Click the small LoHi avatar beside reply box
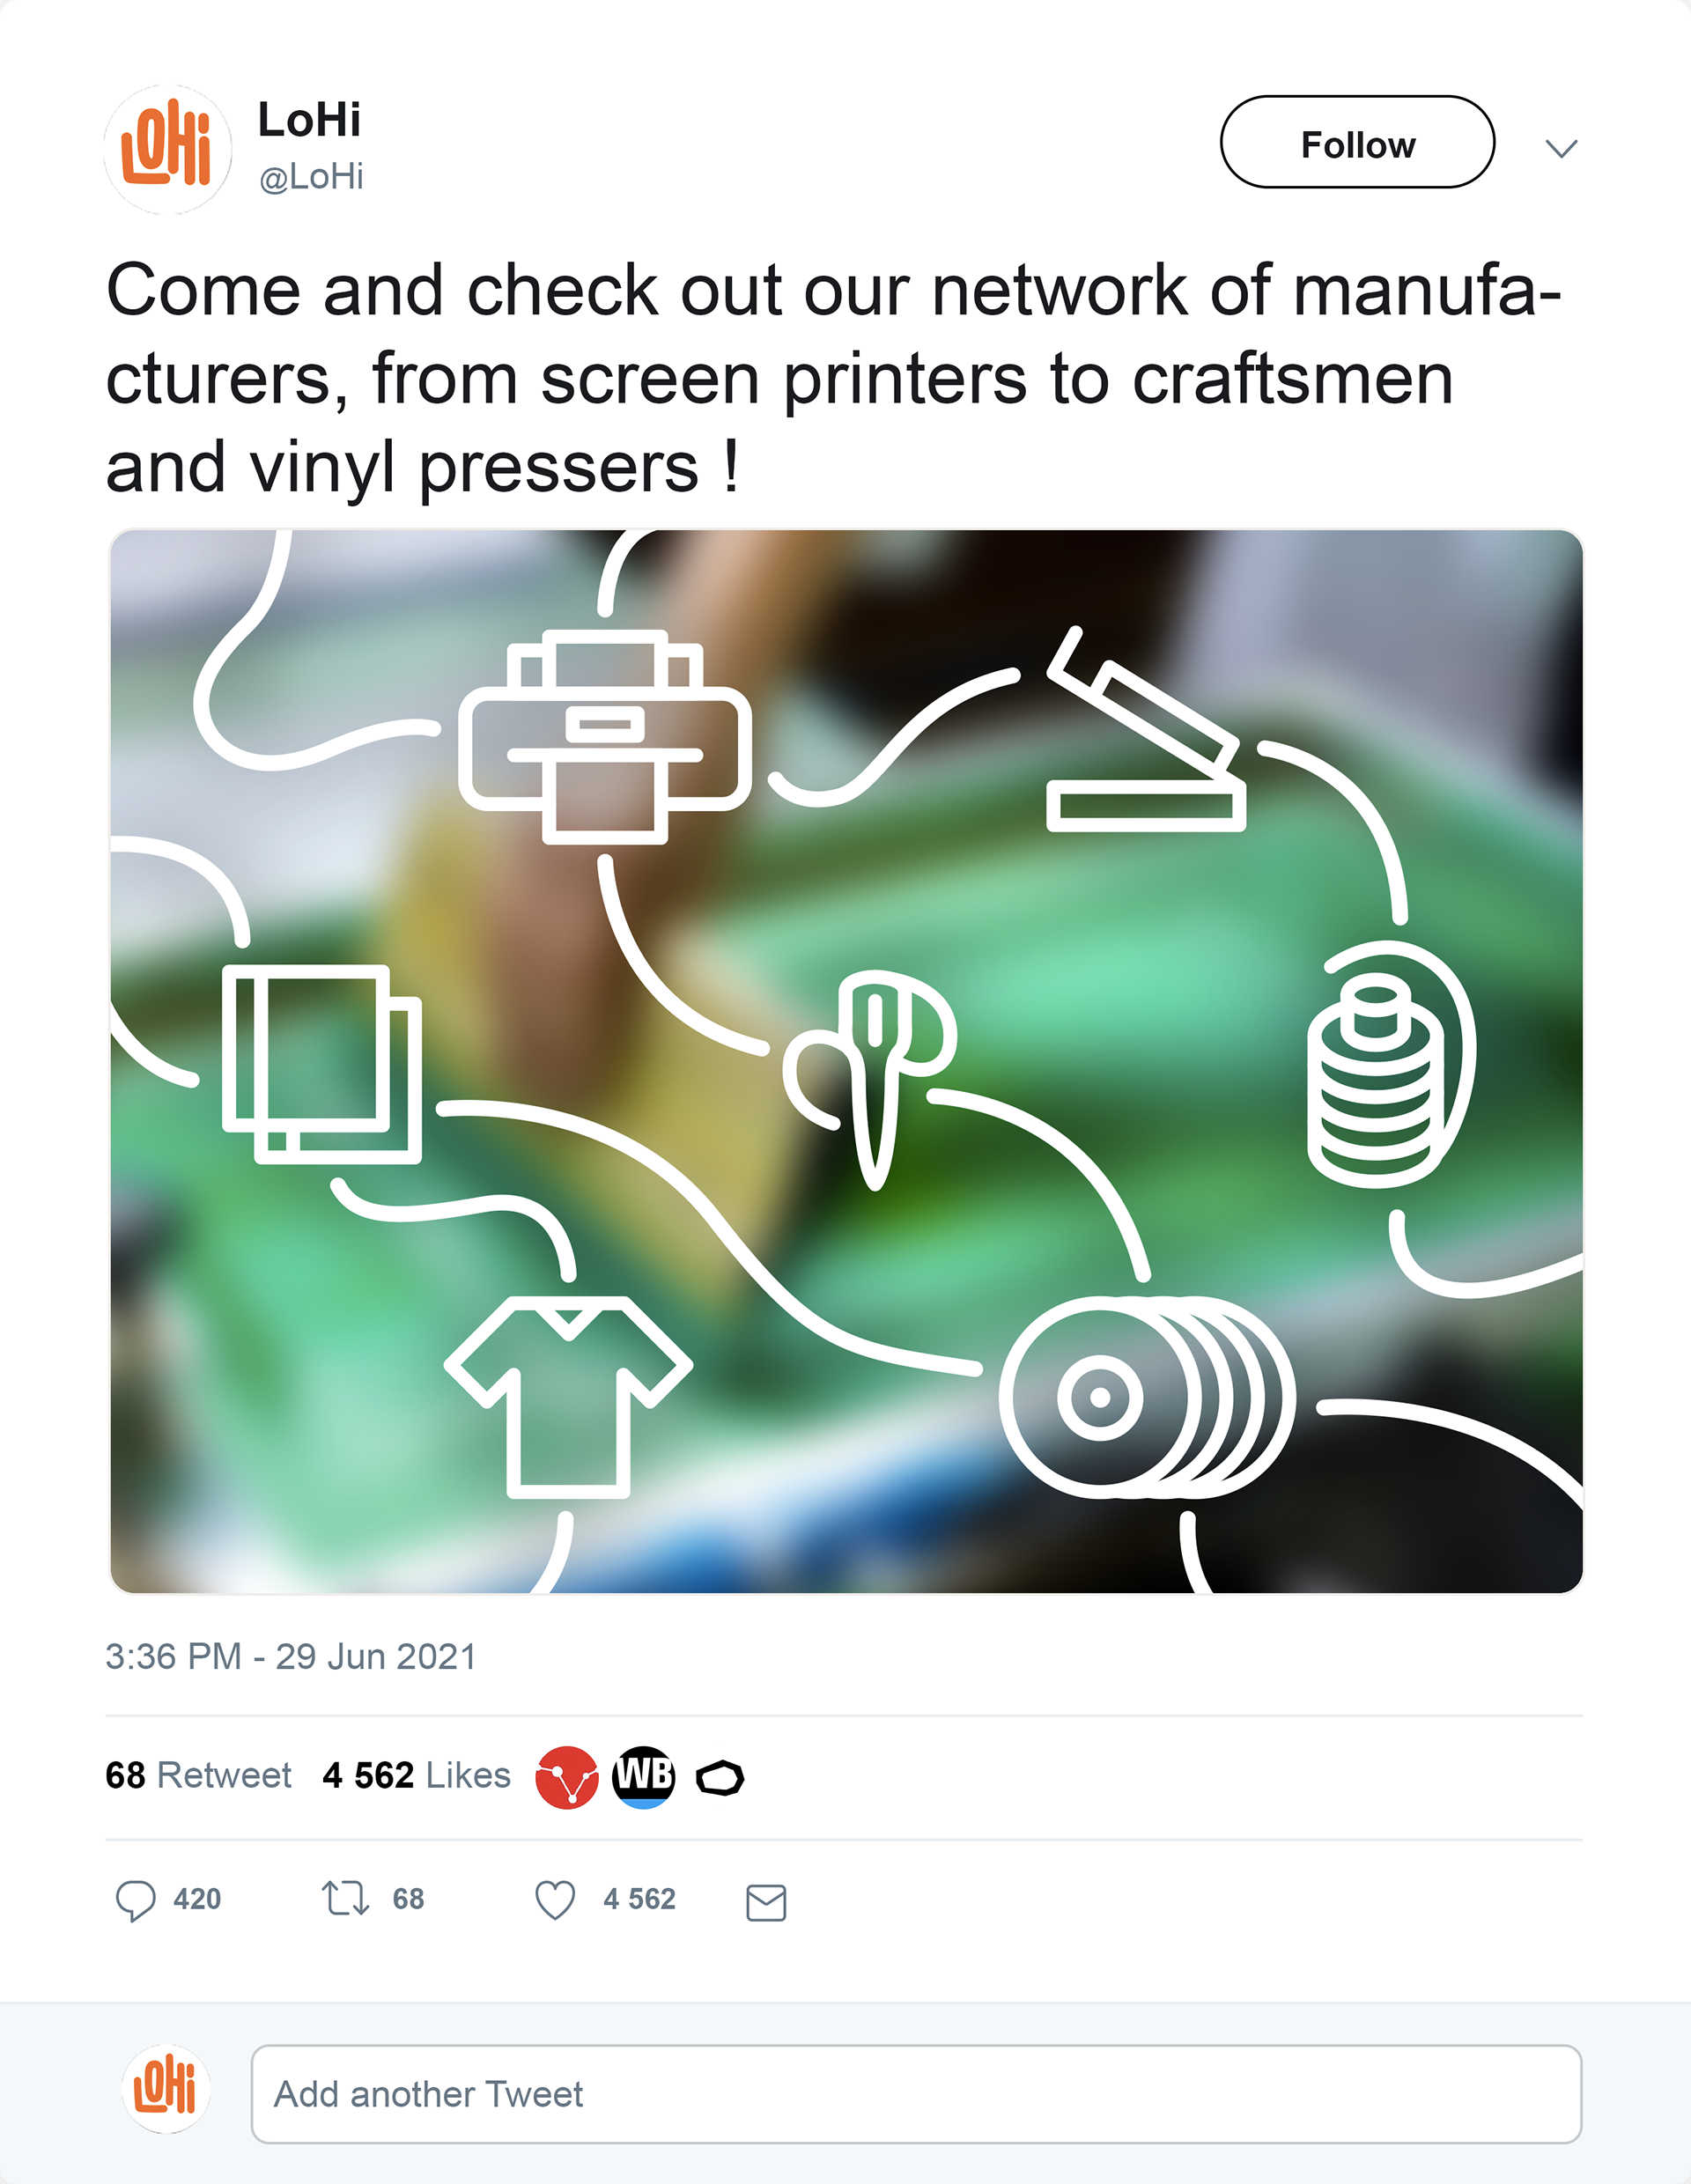Image resolution: width=1691 pixels, height=2184 pixels. (166, 2089)
